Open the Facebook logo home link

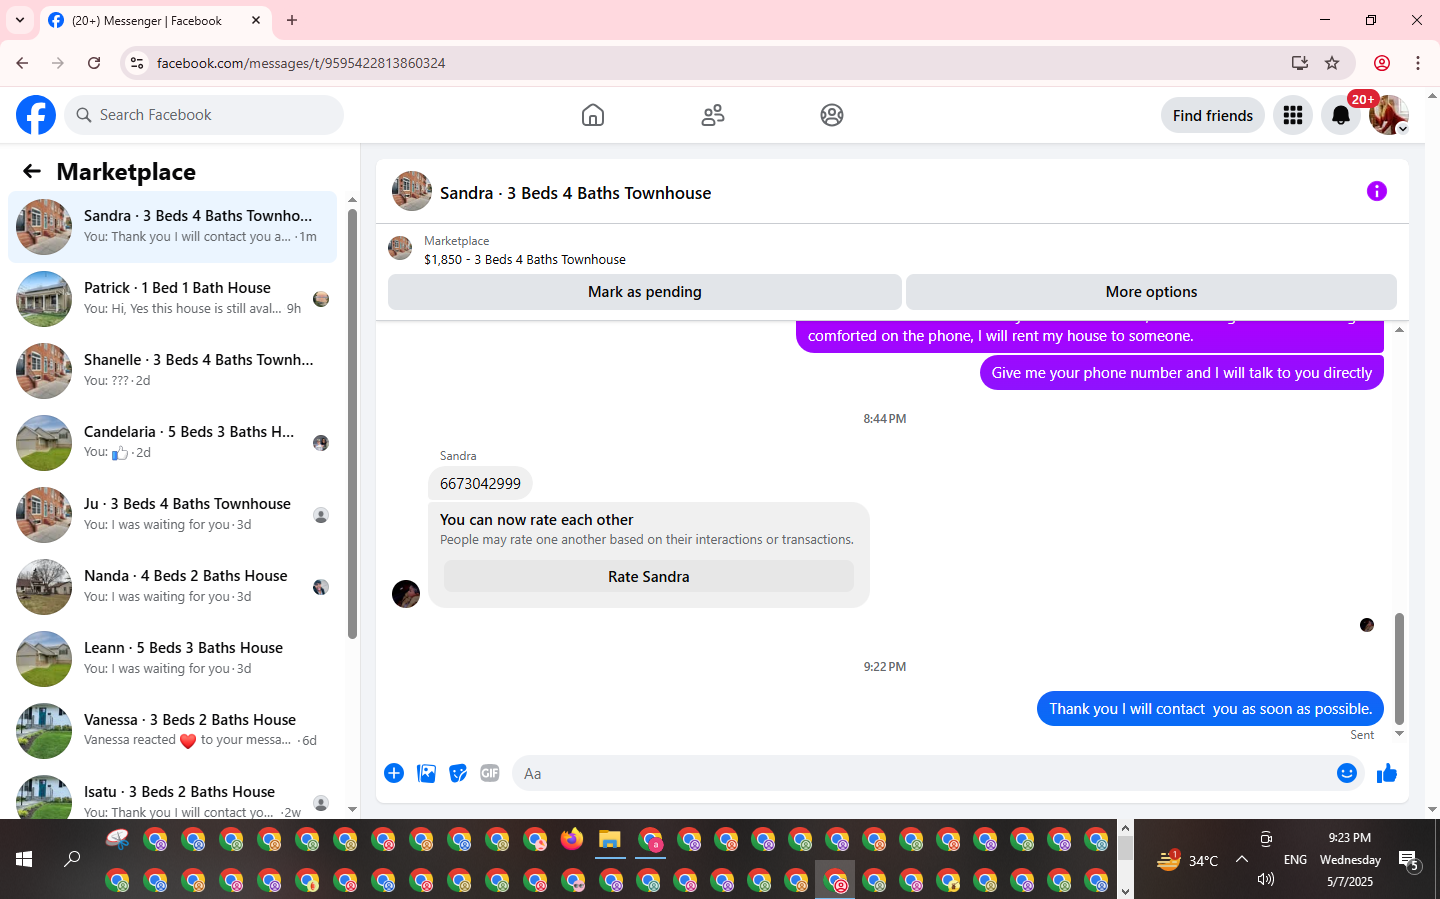[36, 115]
